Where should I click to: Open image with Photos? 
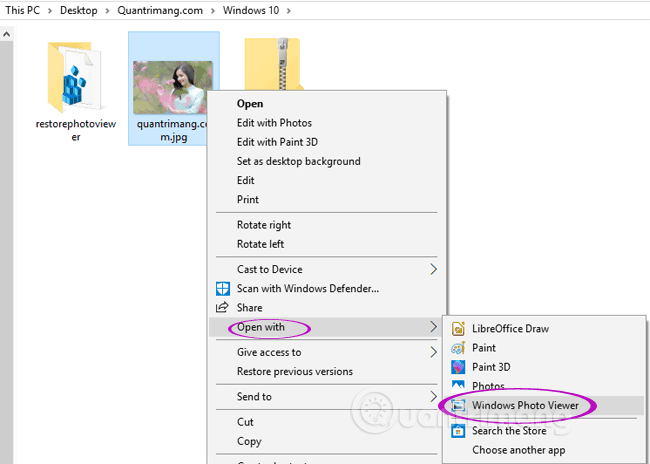coord(544,386)
